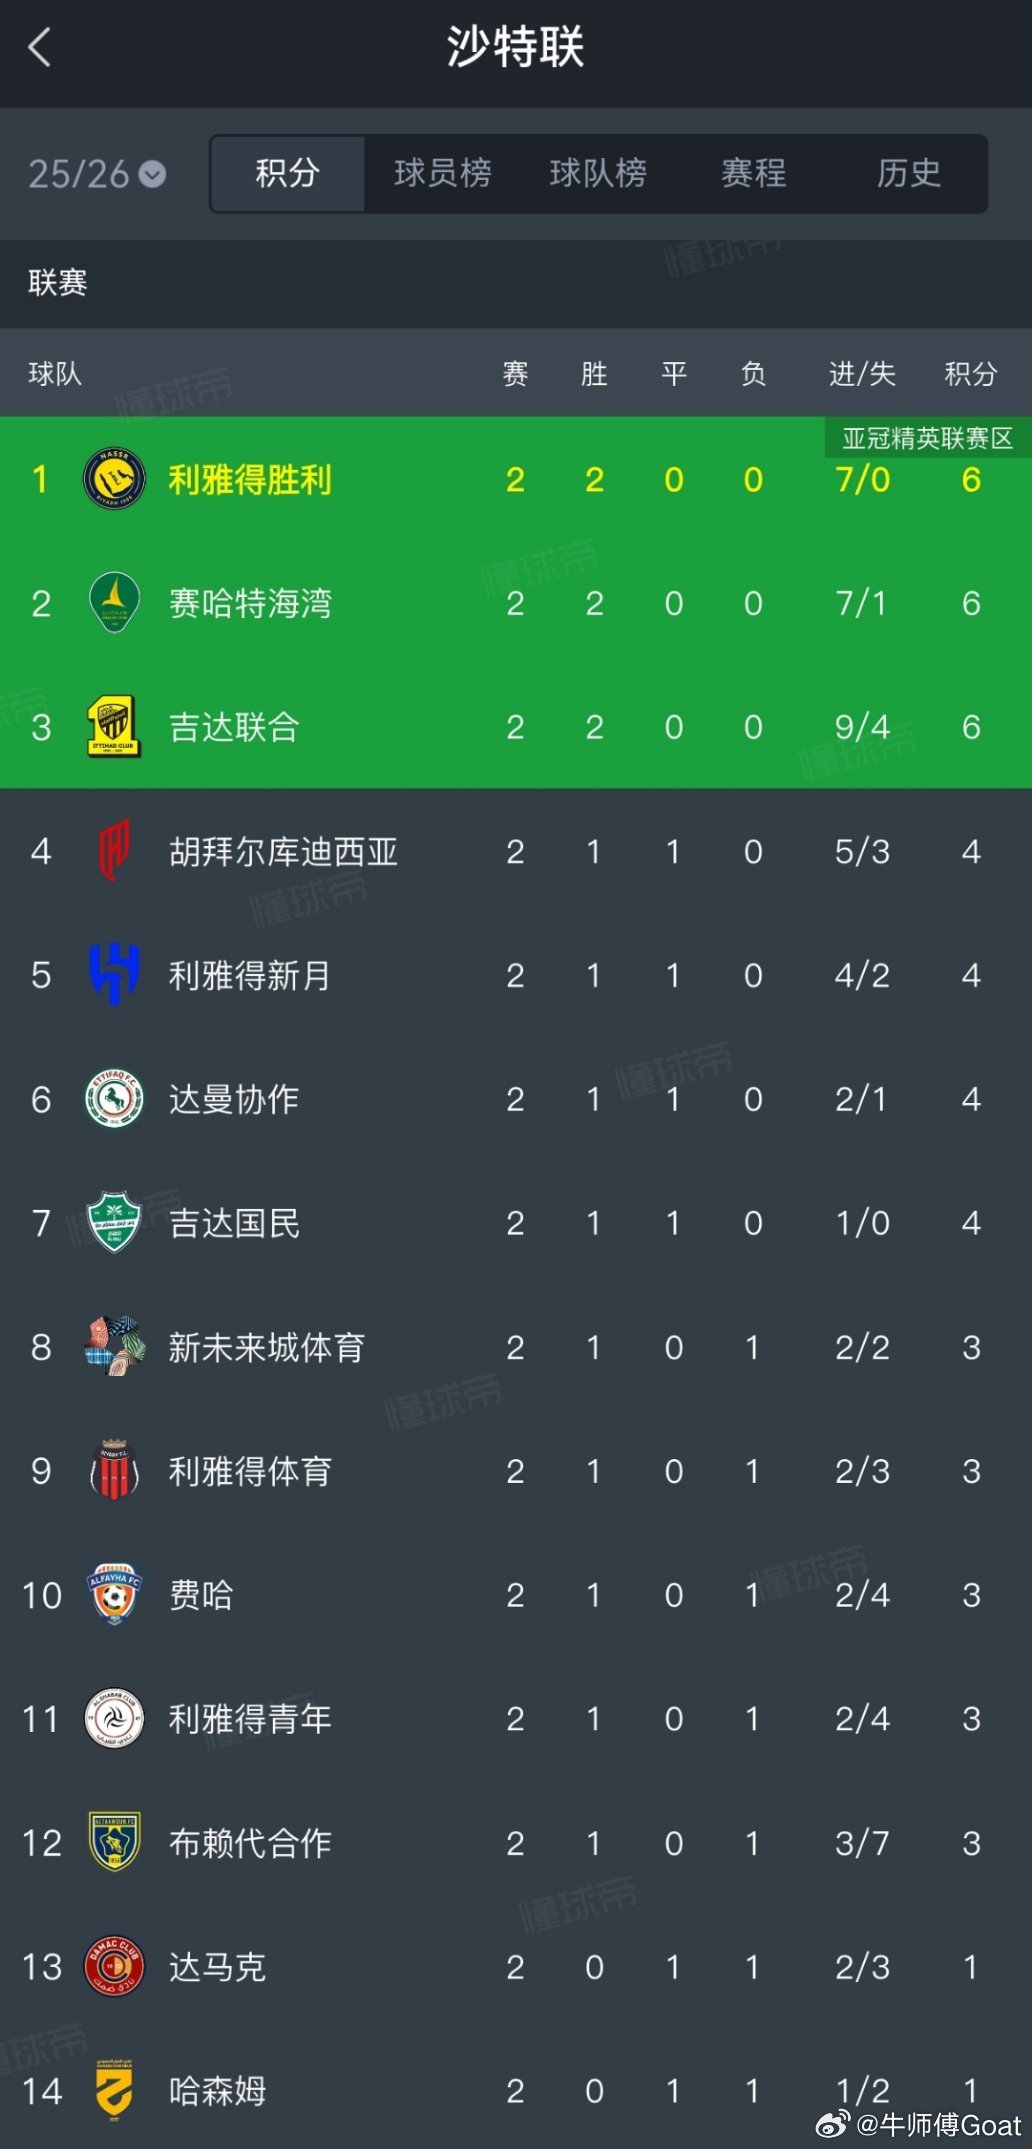Open the 费哈 team row
This screenshot has width=1032, height=2149.
516,1595
